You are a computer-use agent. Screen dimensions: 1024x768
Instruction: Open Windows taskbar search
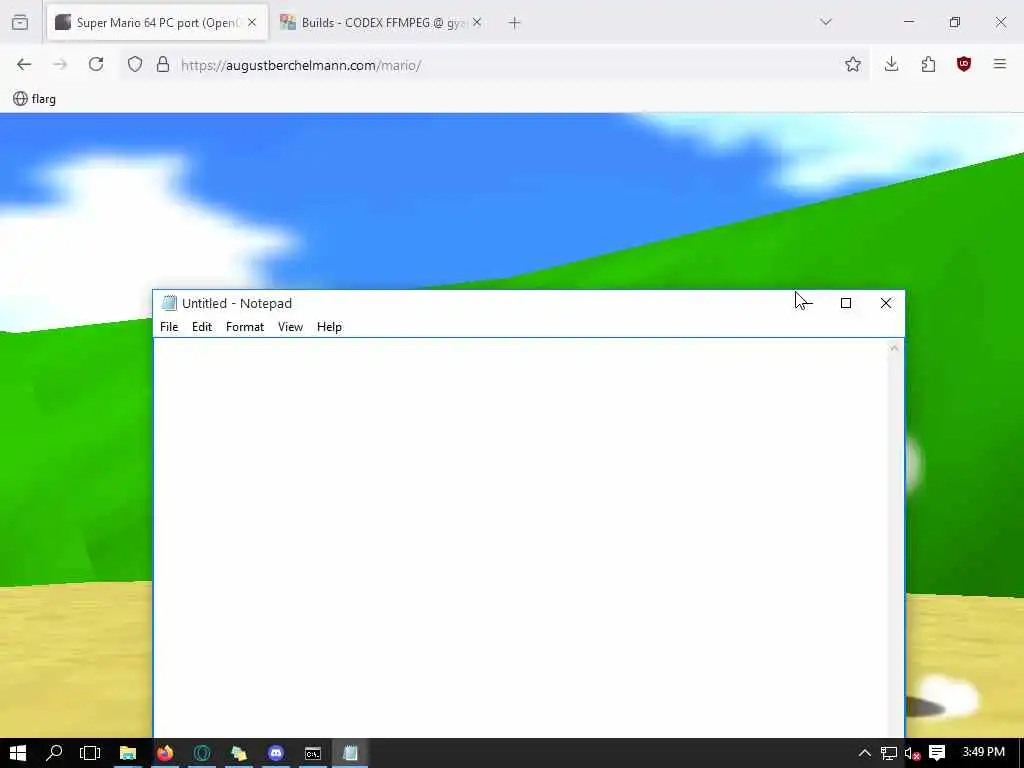click(x=54, y=753)
